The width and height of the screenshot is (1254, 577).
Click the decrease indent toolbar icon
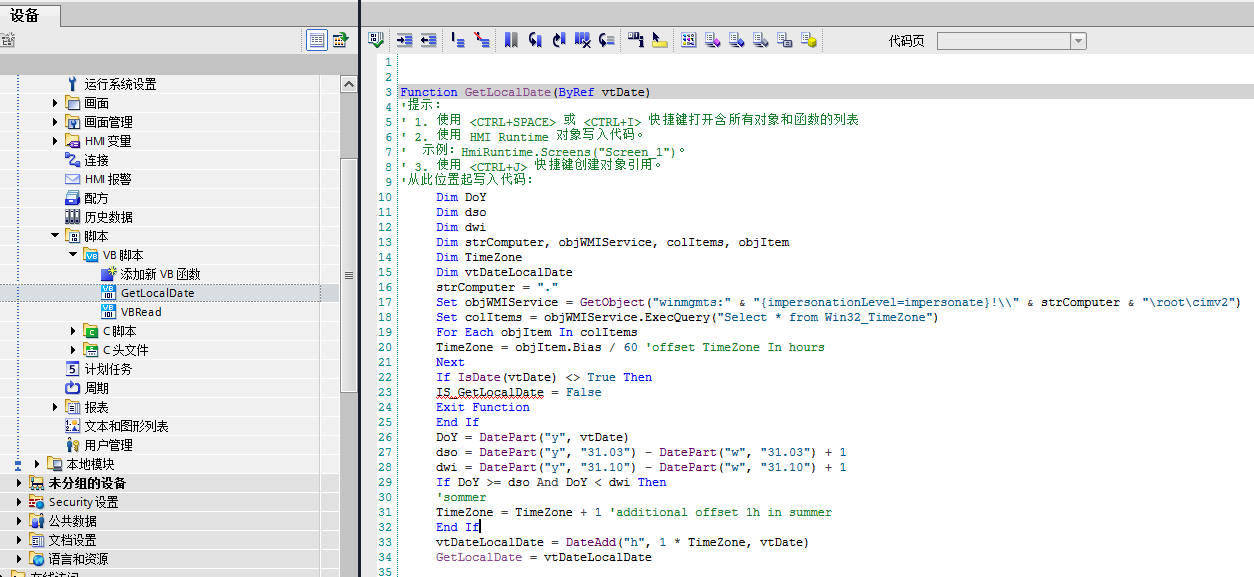click(428, 40)
